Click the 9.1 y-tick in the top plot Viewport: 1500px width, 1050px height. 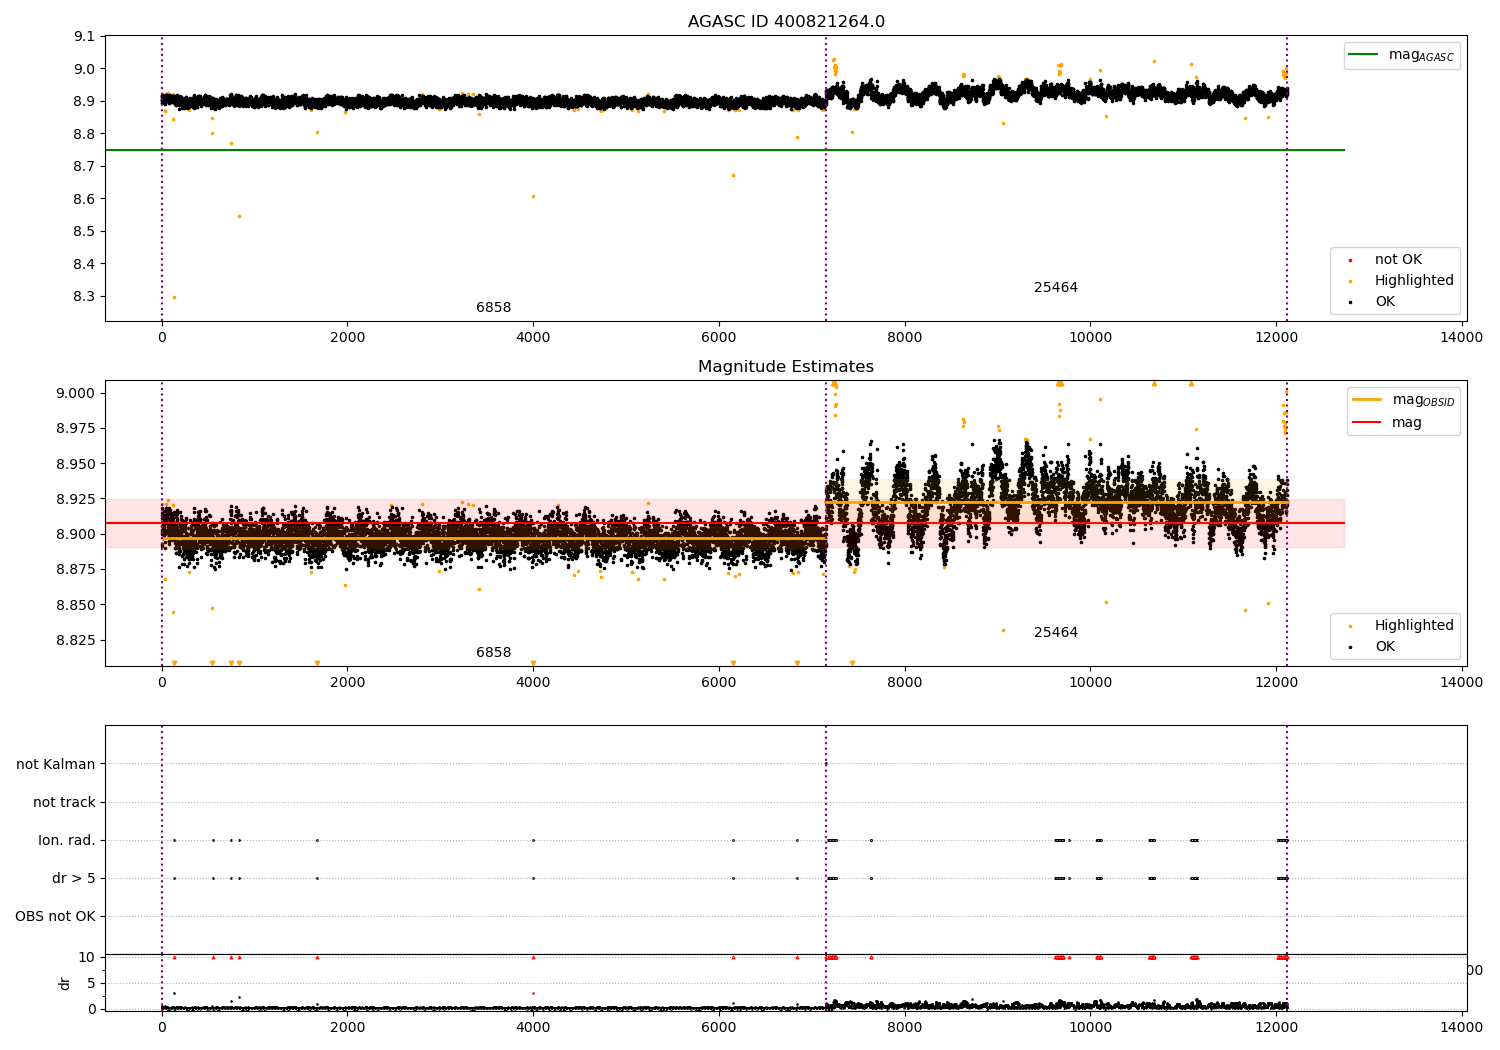click(85, 37)
